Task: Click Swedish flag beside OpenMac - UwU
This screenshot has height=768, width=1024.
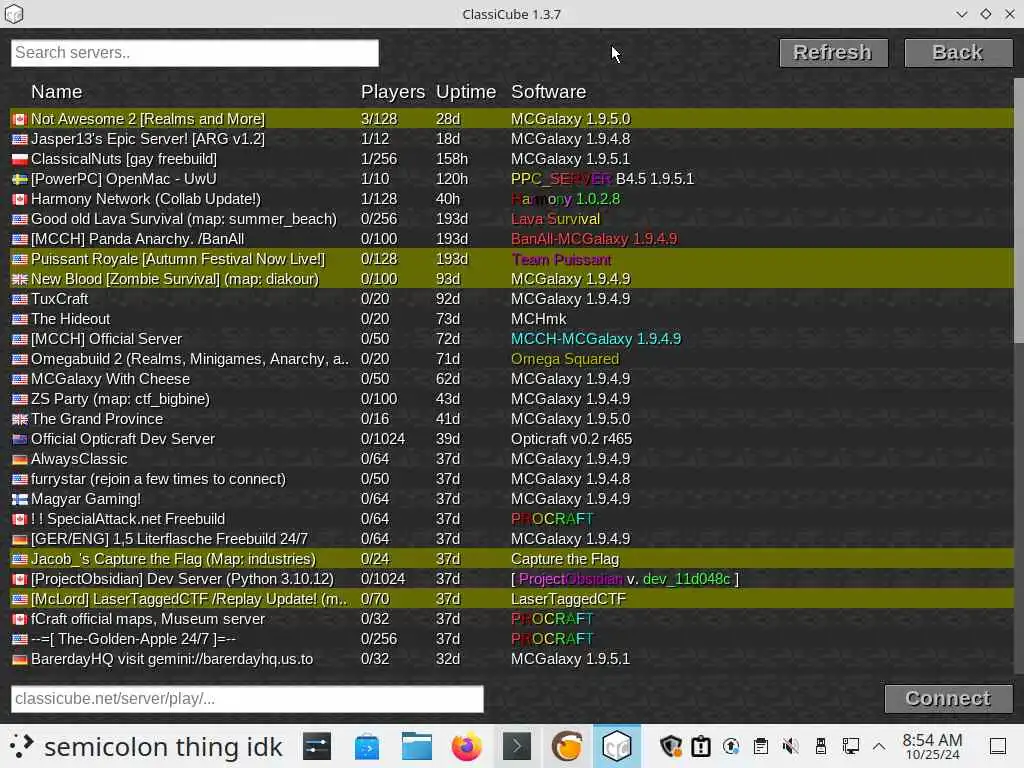Action: pyautogui.click(x=20, y=180)
